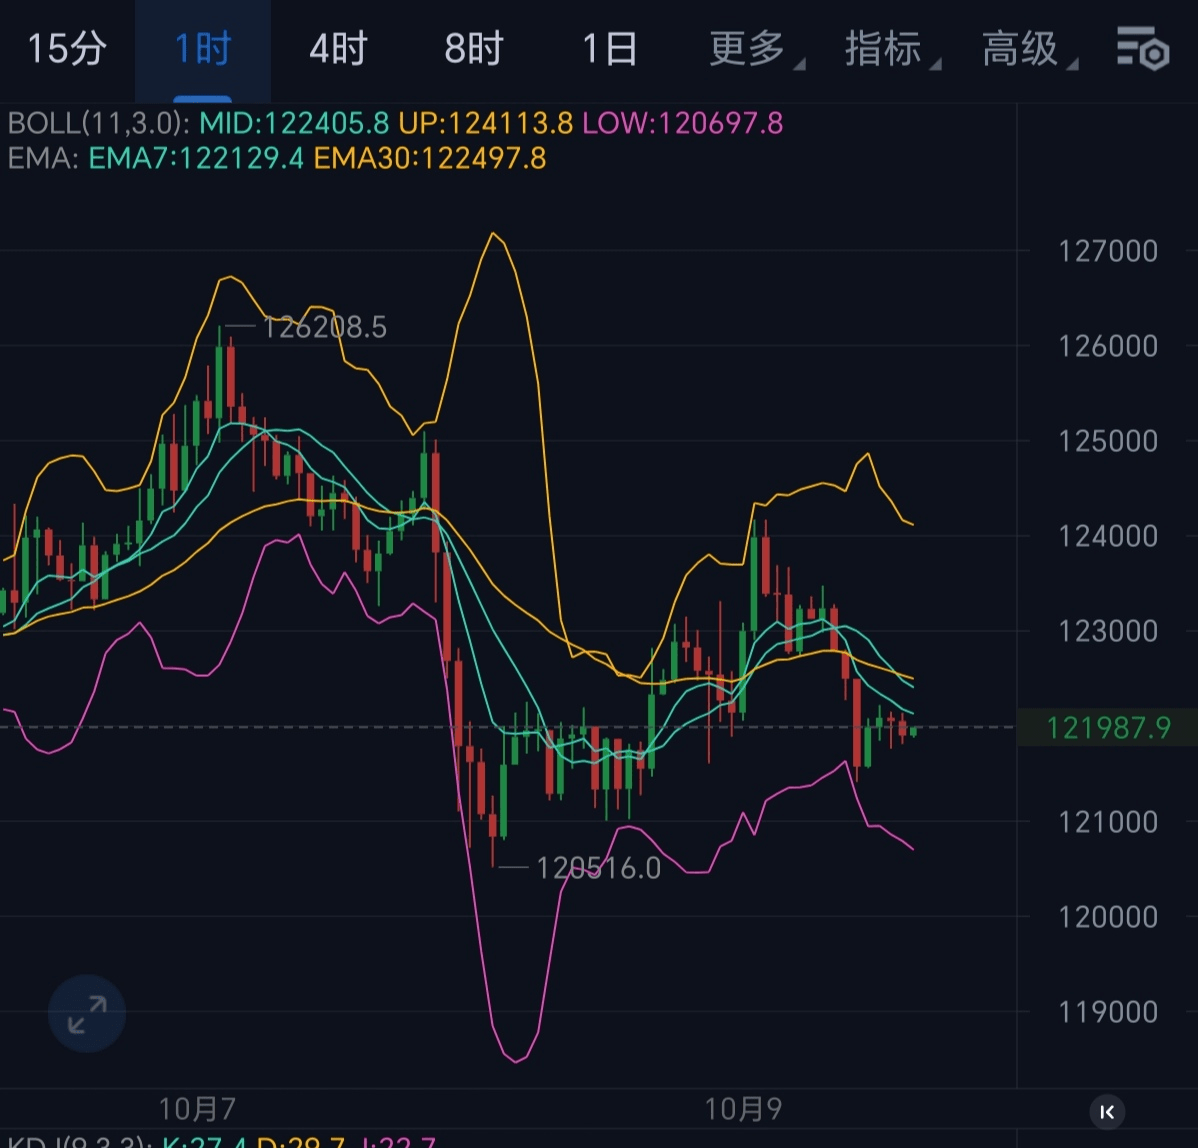Select the 1日 daily interval
The width and height of the screenshot is (1198, 1148).
click(609, 48)
